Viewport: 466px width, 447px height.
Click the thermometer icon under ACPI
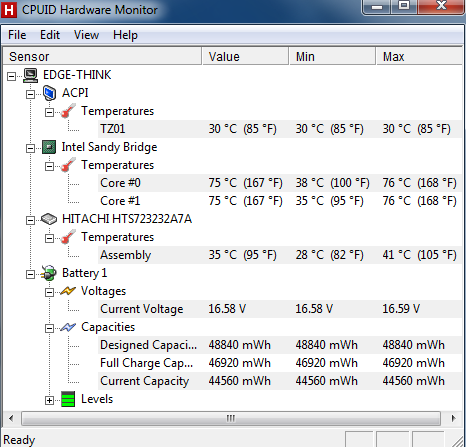point(68,111)
